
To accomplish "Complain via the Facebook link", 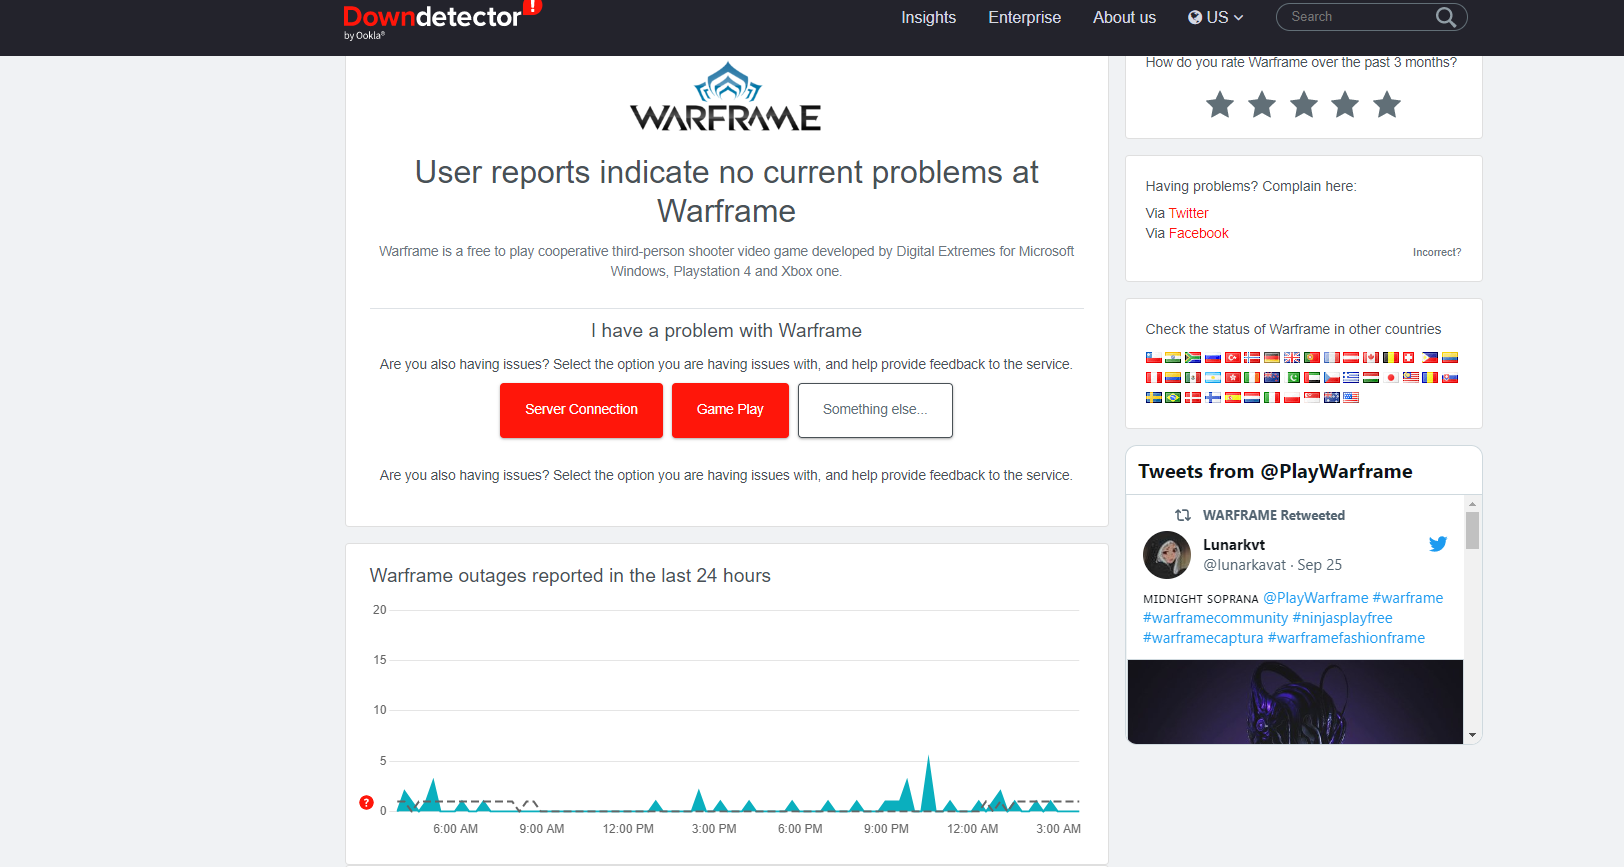I will [x=1198, y=233].
